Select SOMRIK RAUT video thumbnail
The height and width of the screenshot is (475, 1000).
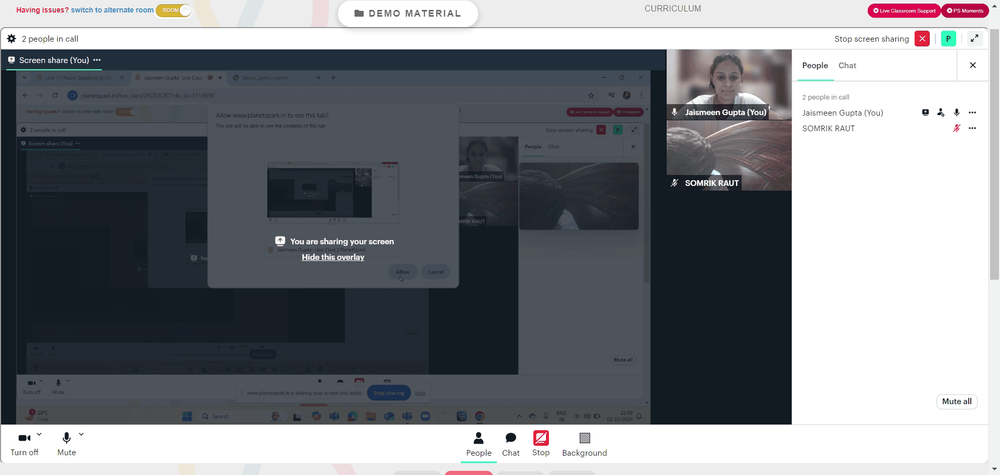[729, 156]
